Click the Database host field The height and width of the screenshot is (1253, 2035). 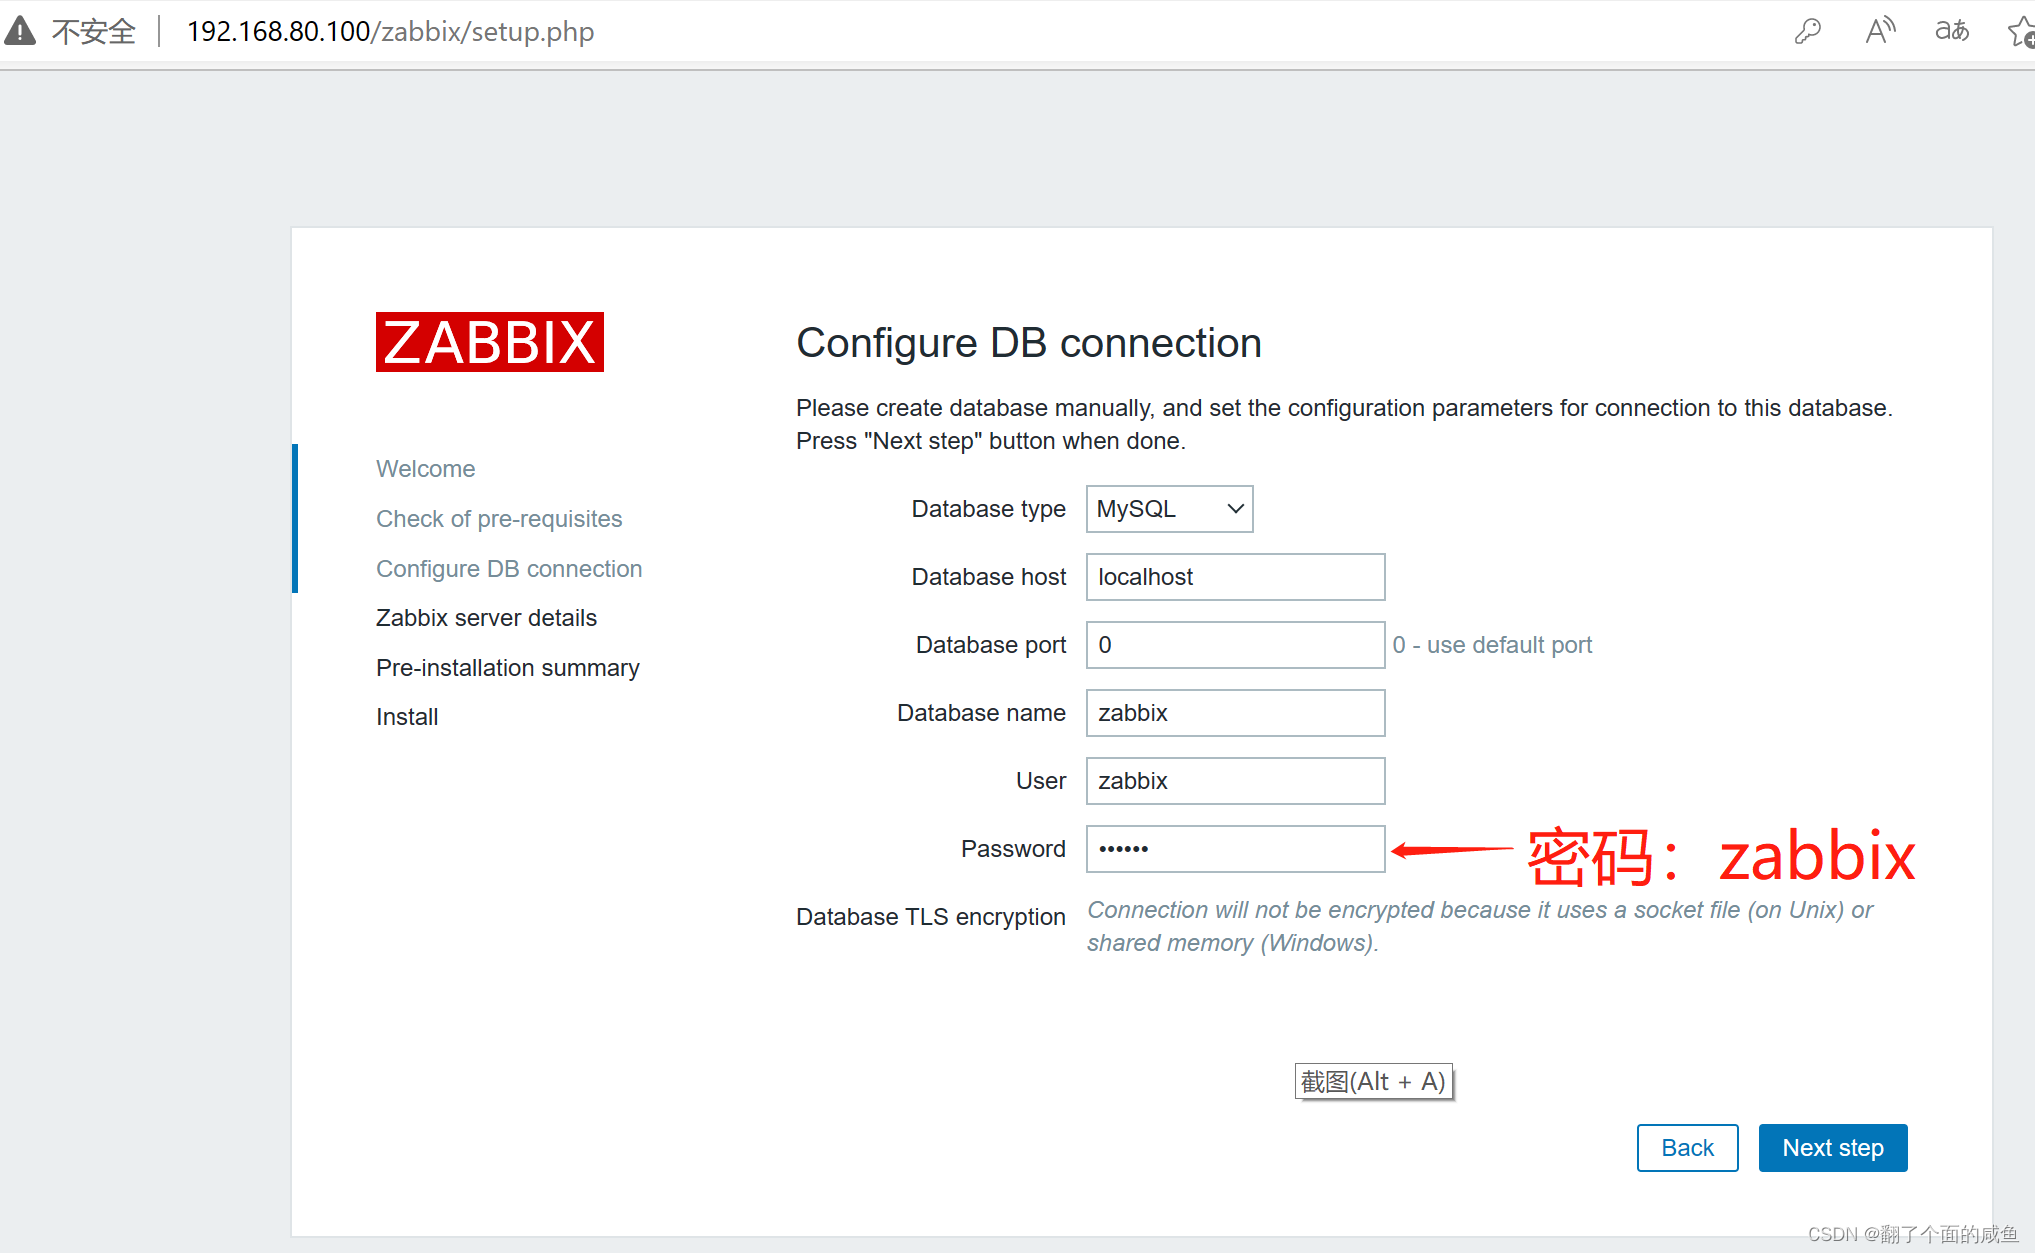1235,577
